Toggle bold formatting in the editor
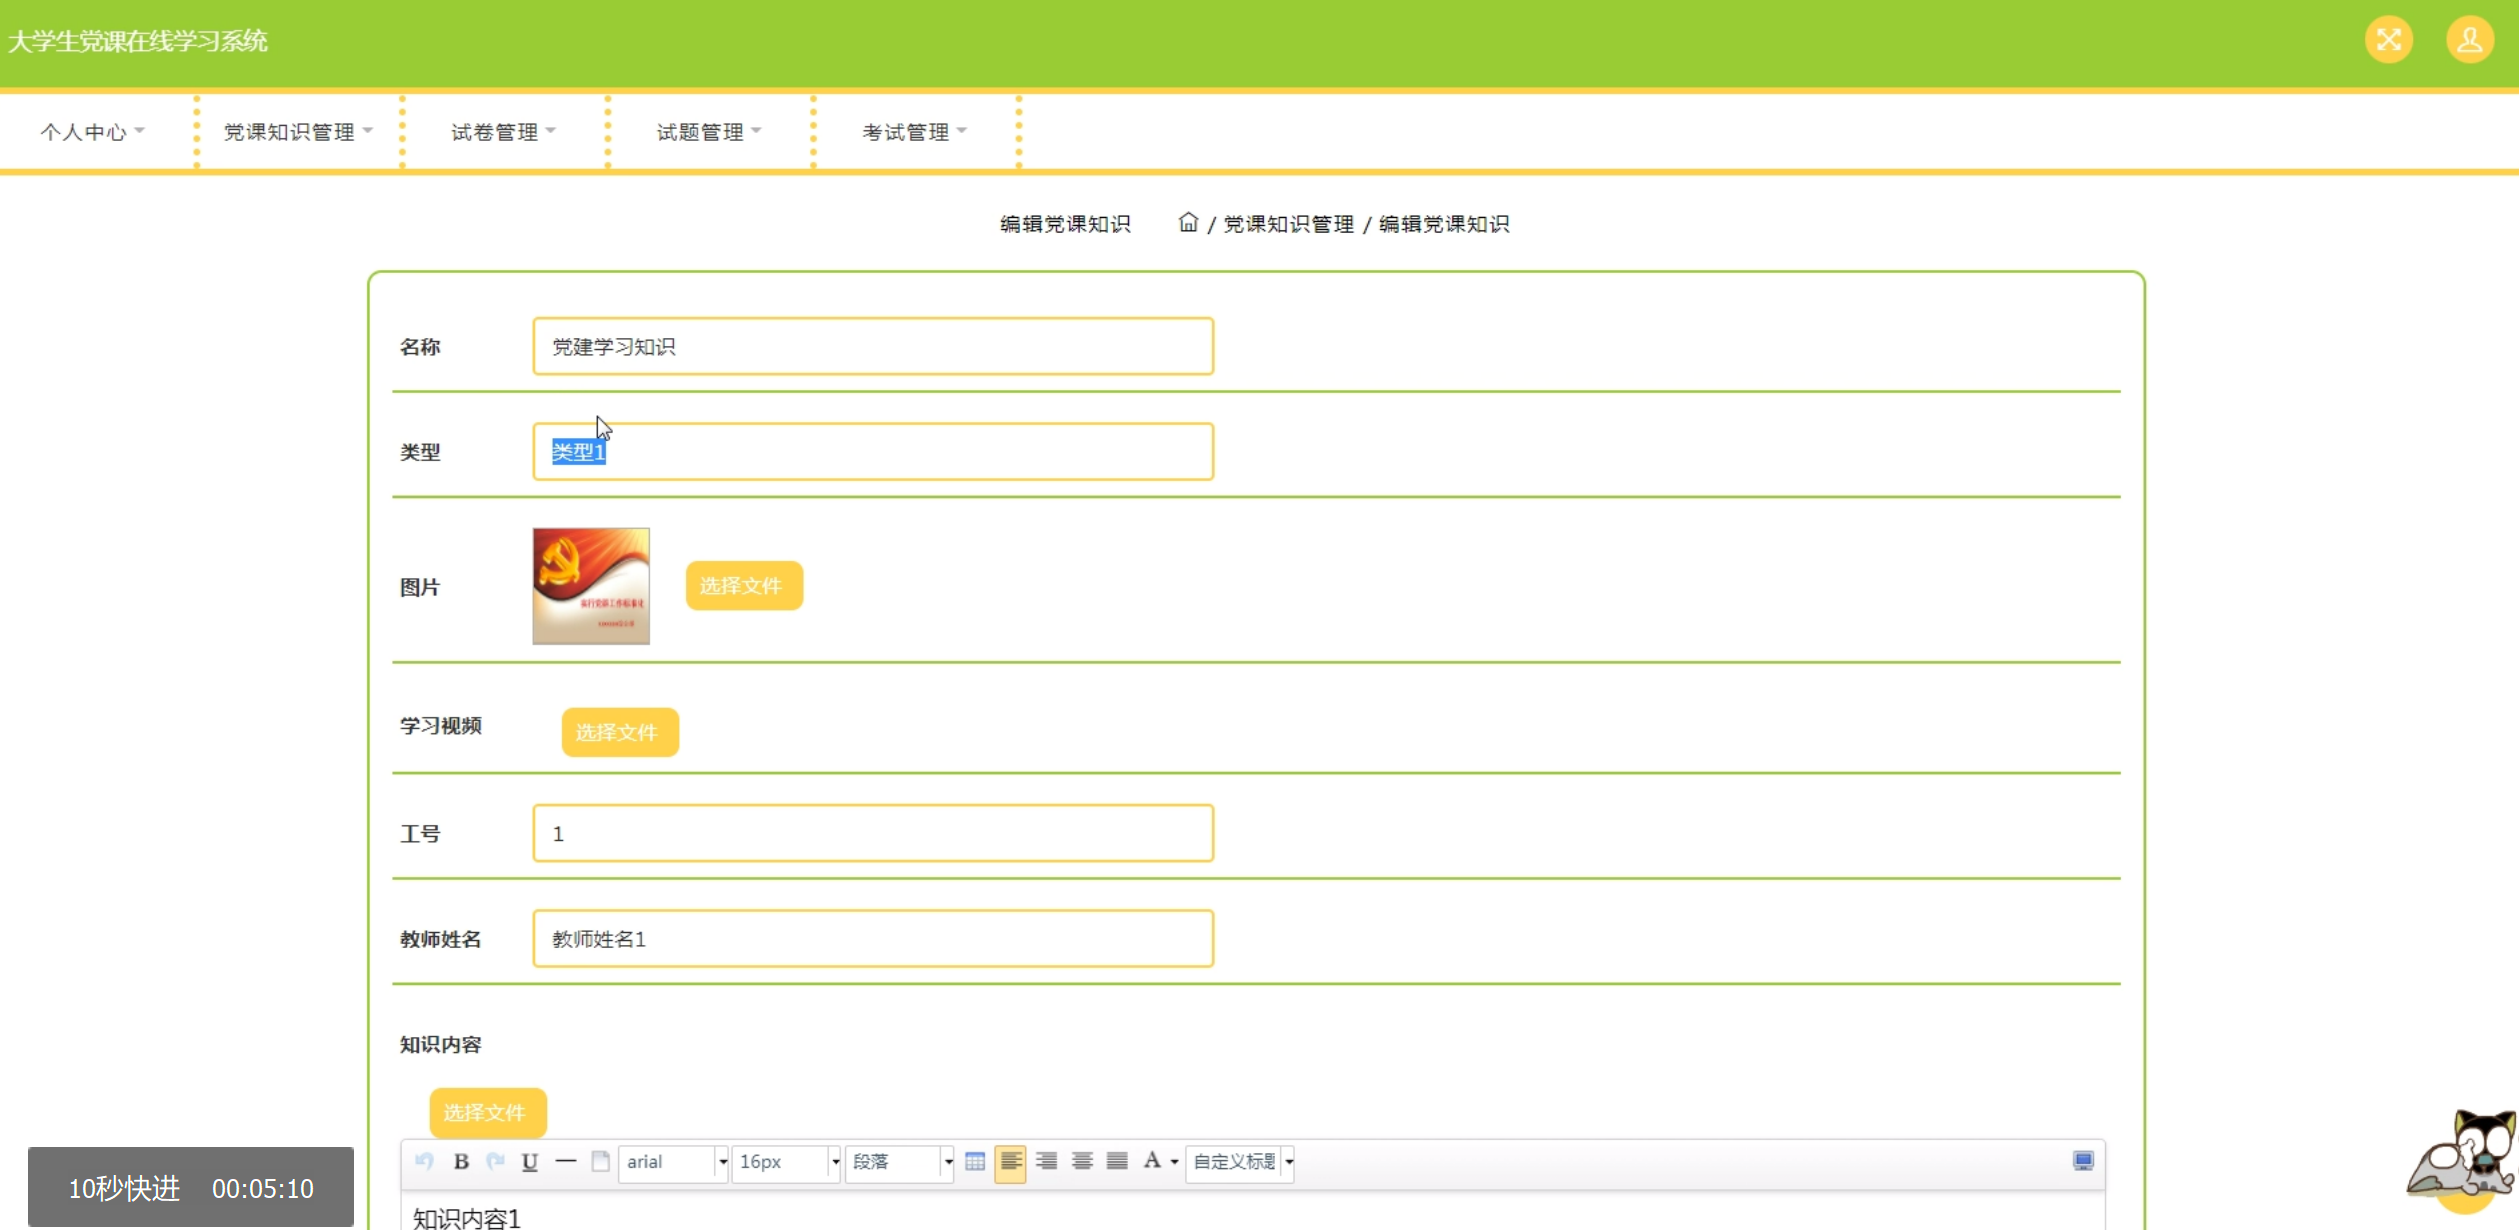2519x1230 pixels. (461, 1161)
